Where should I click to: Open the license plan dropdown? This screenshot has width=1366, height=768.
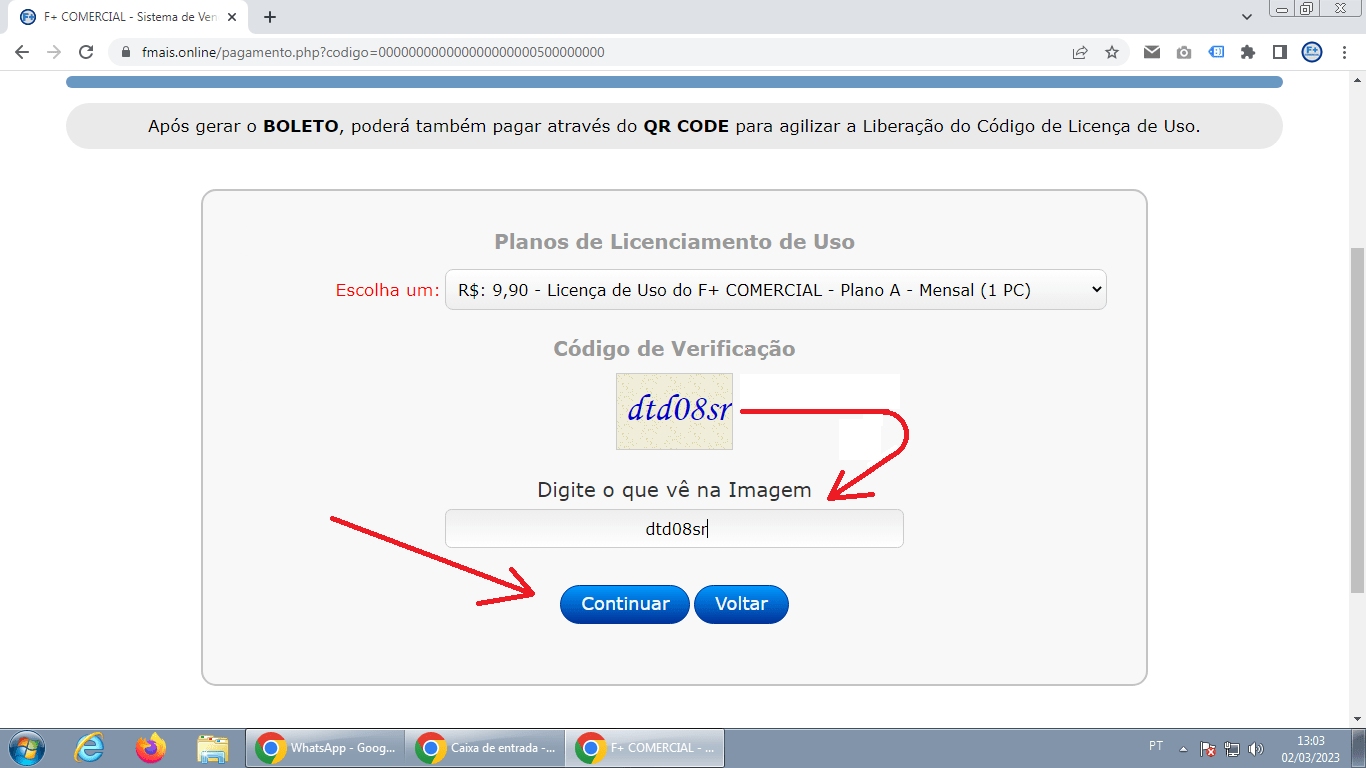[x=776, y=290]
